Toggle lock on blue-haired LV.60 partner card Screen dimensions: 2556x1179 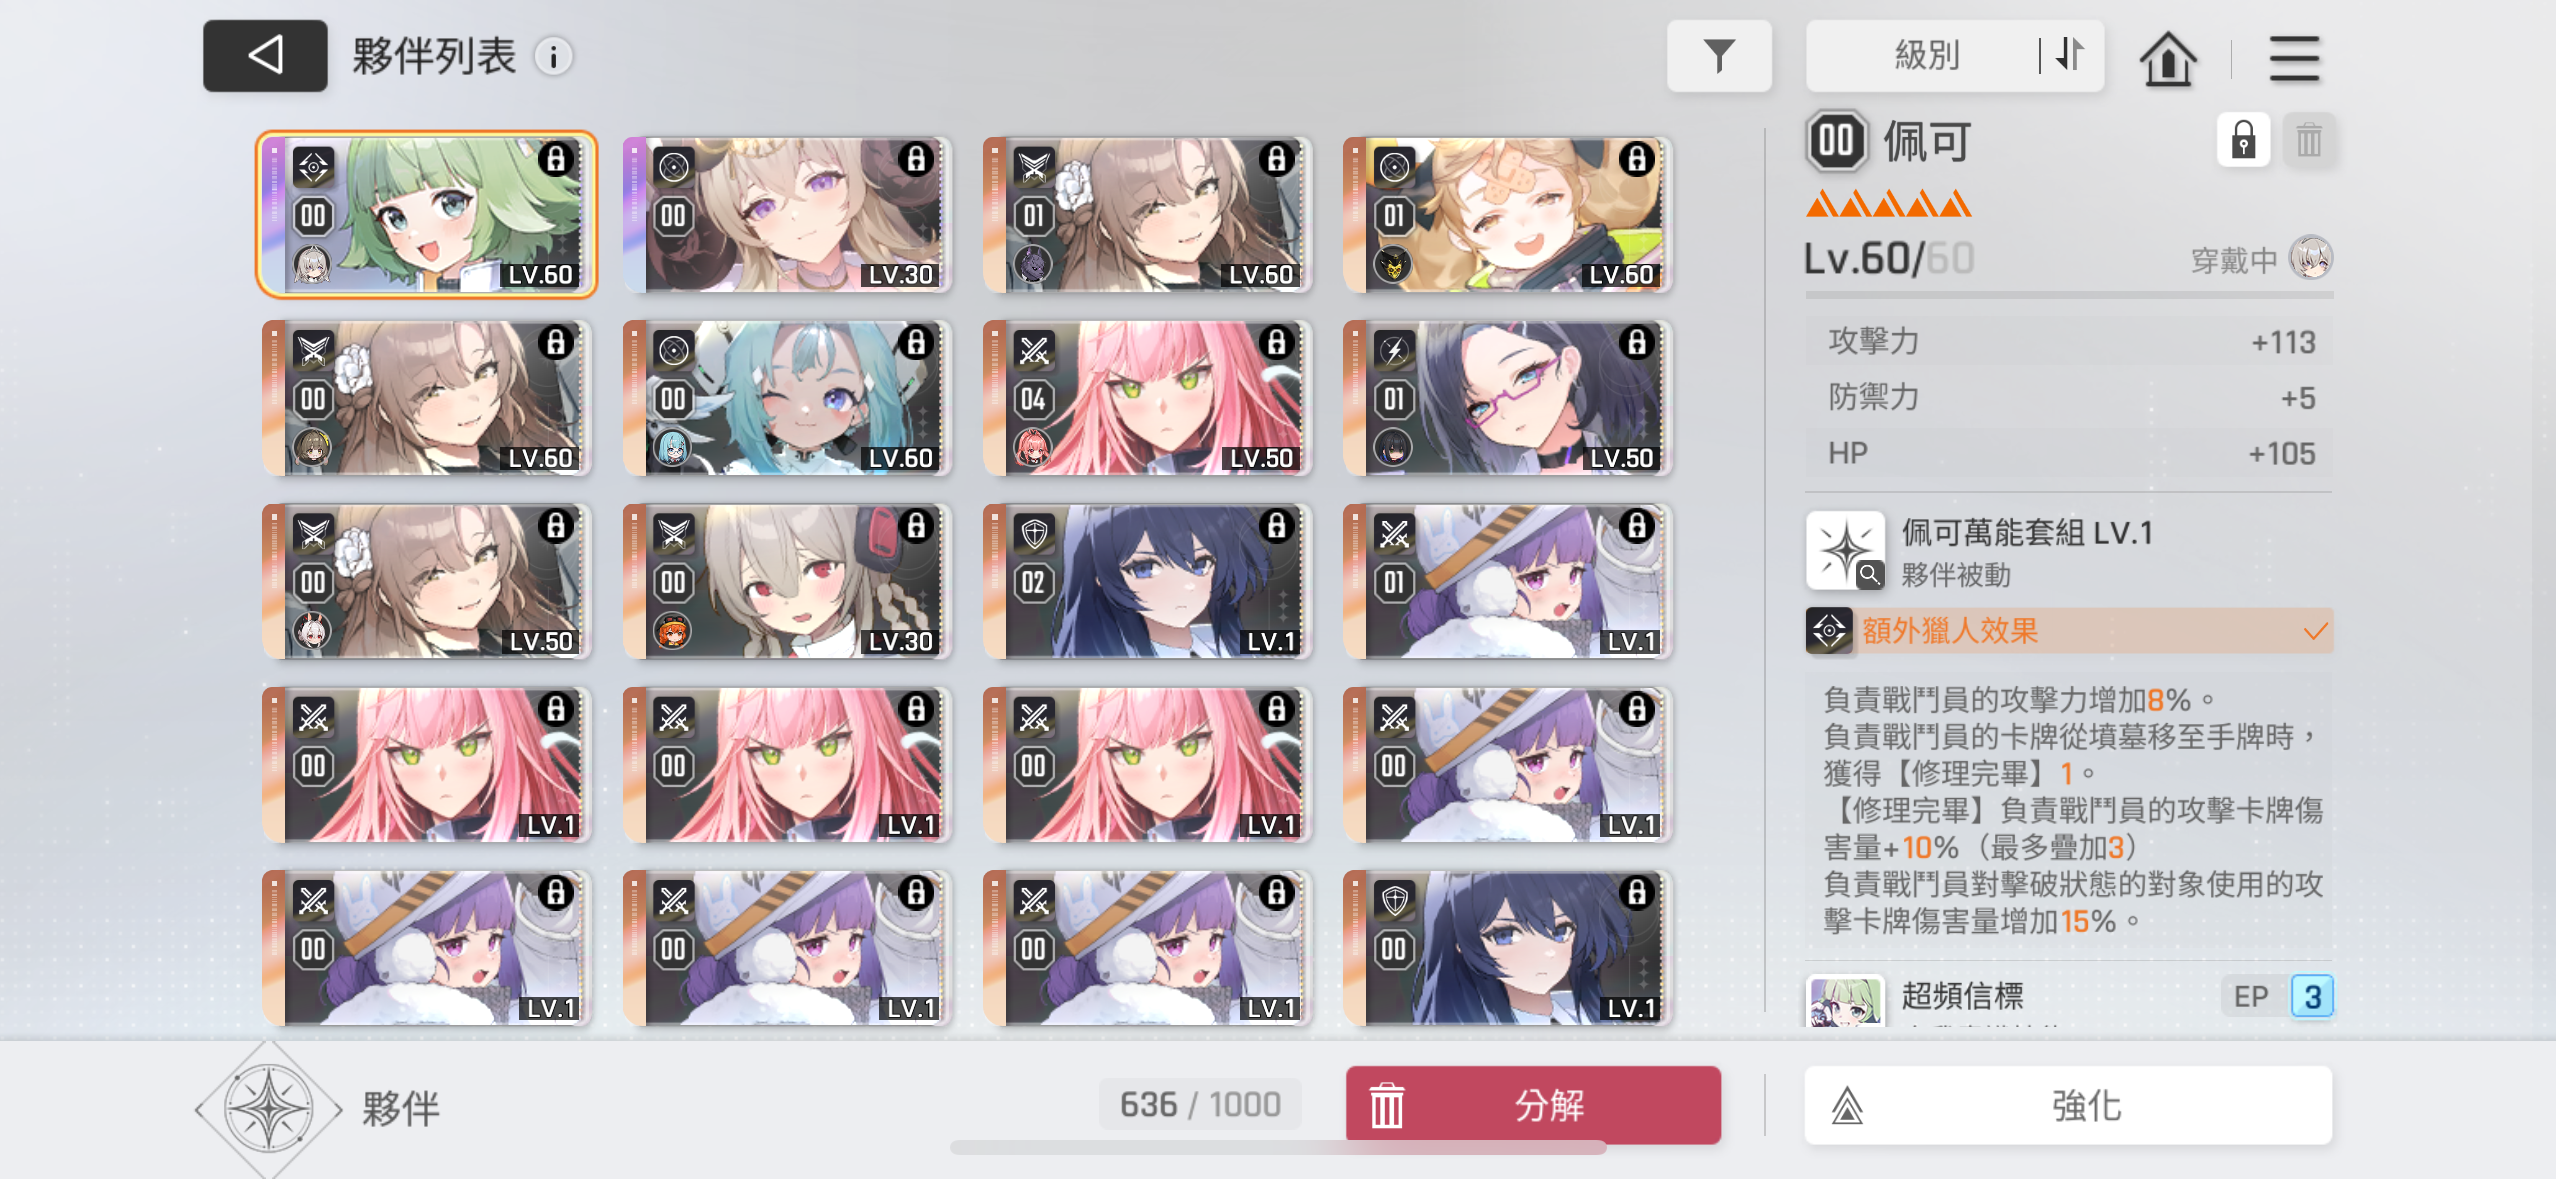tap(916, 343)
